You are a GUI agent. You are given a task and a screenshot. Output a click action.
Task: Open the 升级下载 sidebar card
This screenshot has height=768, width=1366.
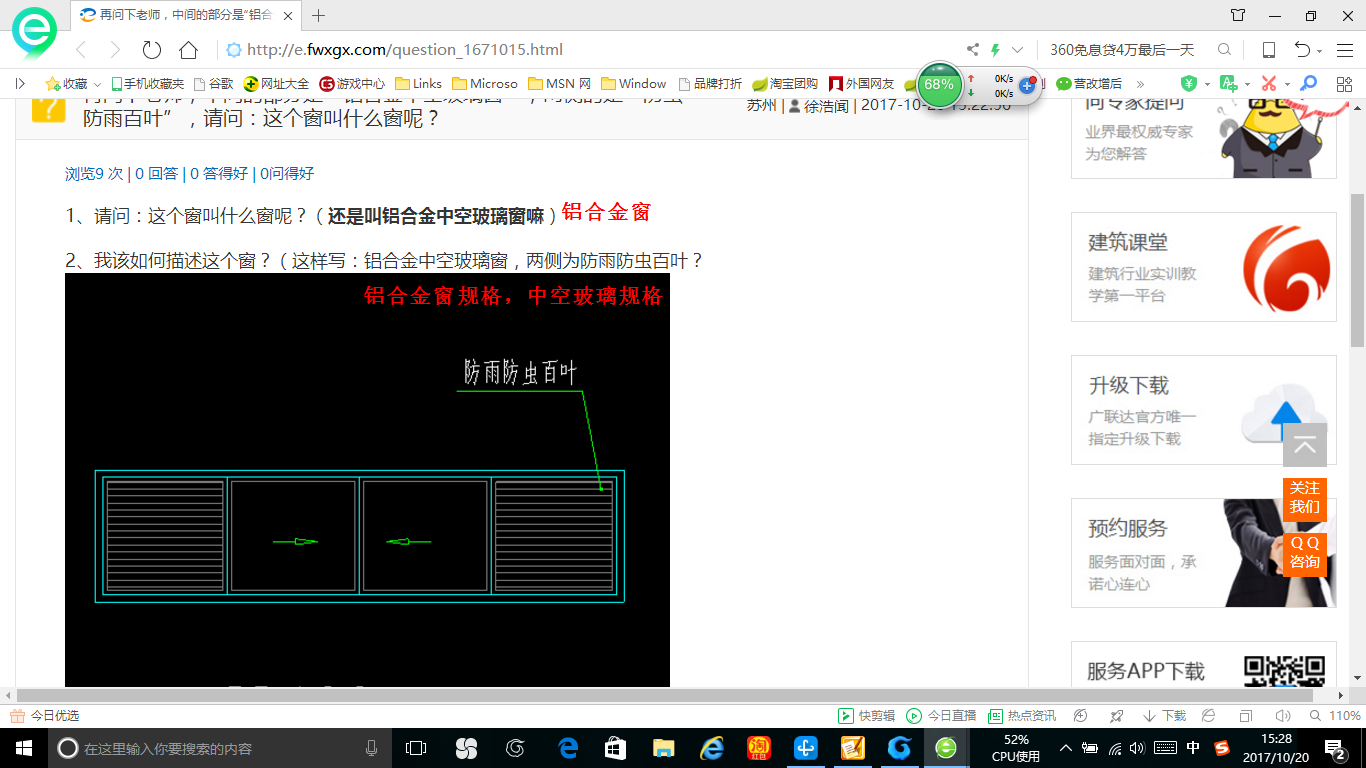point(1204,410)
